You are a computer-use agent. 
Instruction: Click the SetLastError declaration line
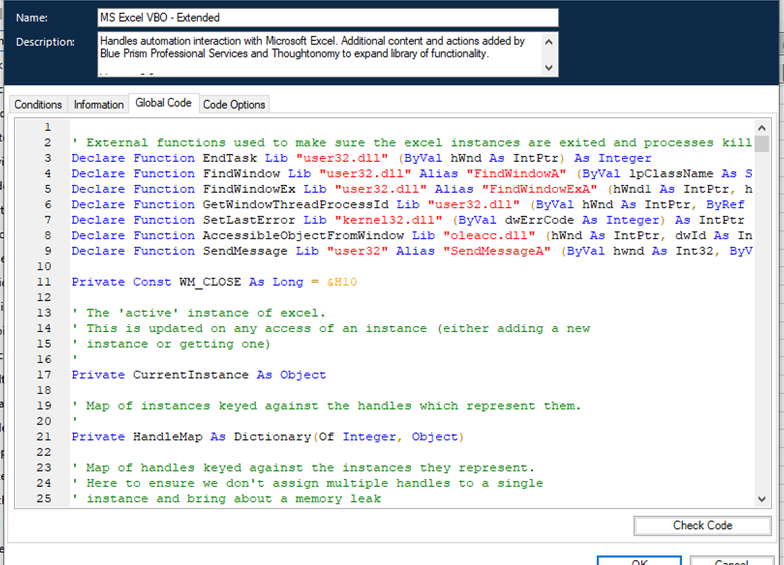pyautogui.click(x=408, y=220)
